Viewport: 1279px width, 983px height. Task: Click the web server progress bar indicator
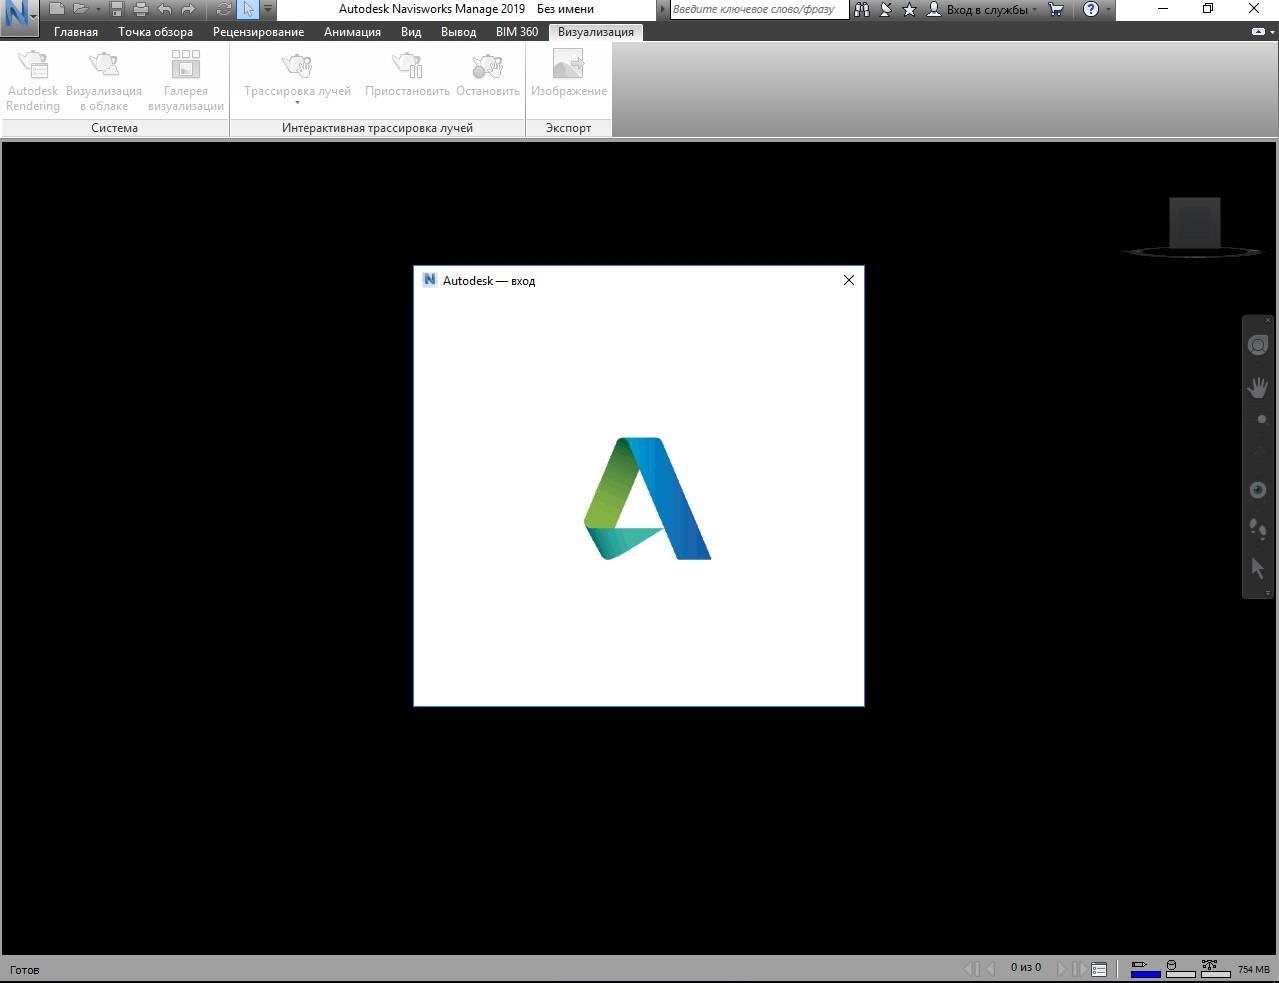click(1215, 968)
